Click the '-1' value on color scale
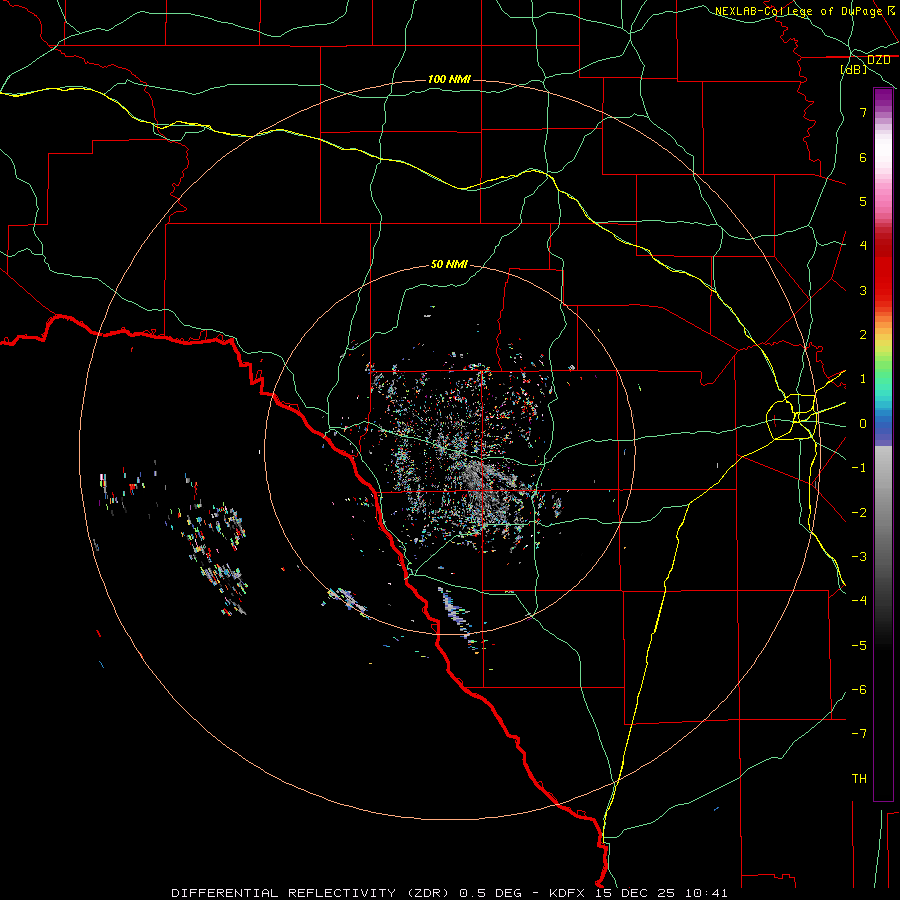Image resolution: width=900 pixels, height=900 pixels. tap(859, 468)
